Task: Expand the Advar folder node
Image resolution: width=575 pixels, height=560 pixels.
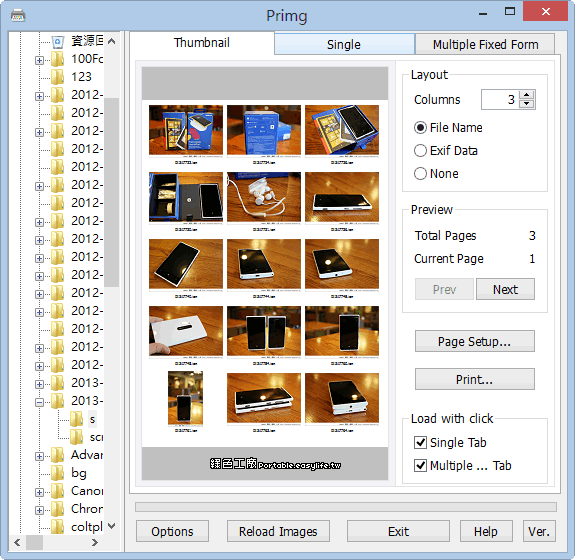Action: point(39,456)
